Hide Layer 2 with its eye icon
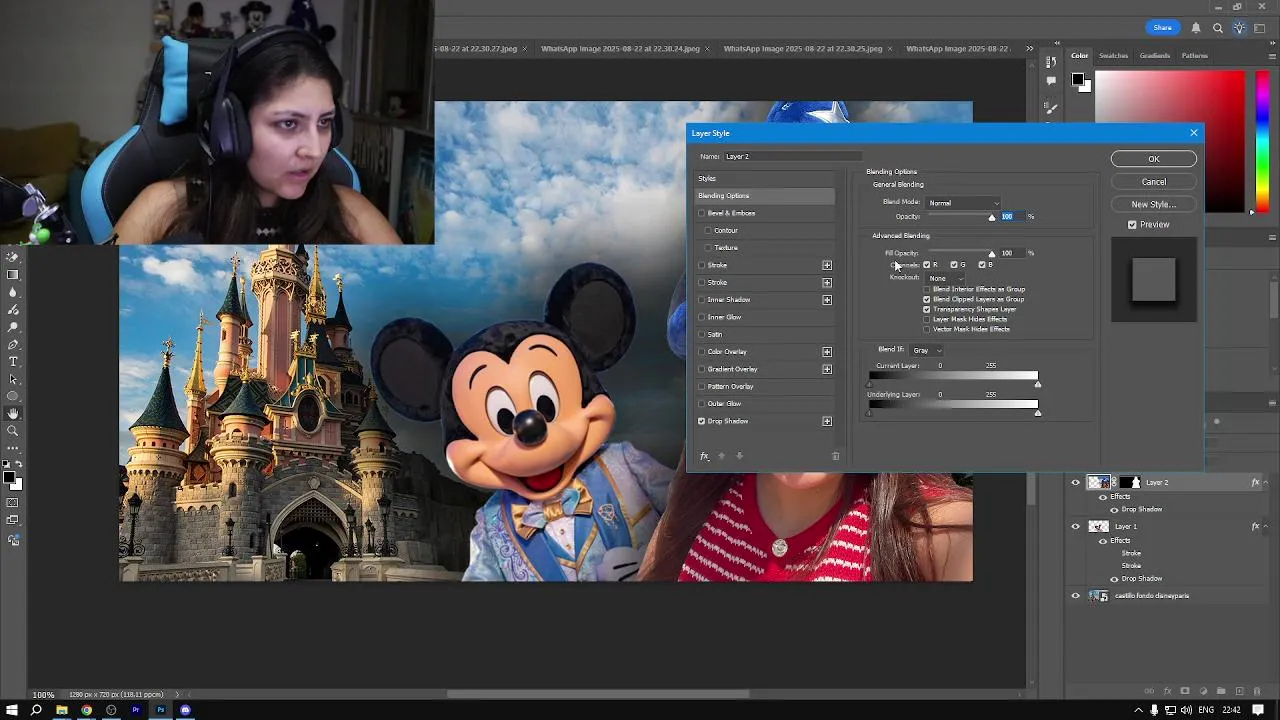This screenshot has height=720, width=1280. coord(1076,482)
